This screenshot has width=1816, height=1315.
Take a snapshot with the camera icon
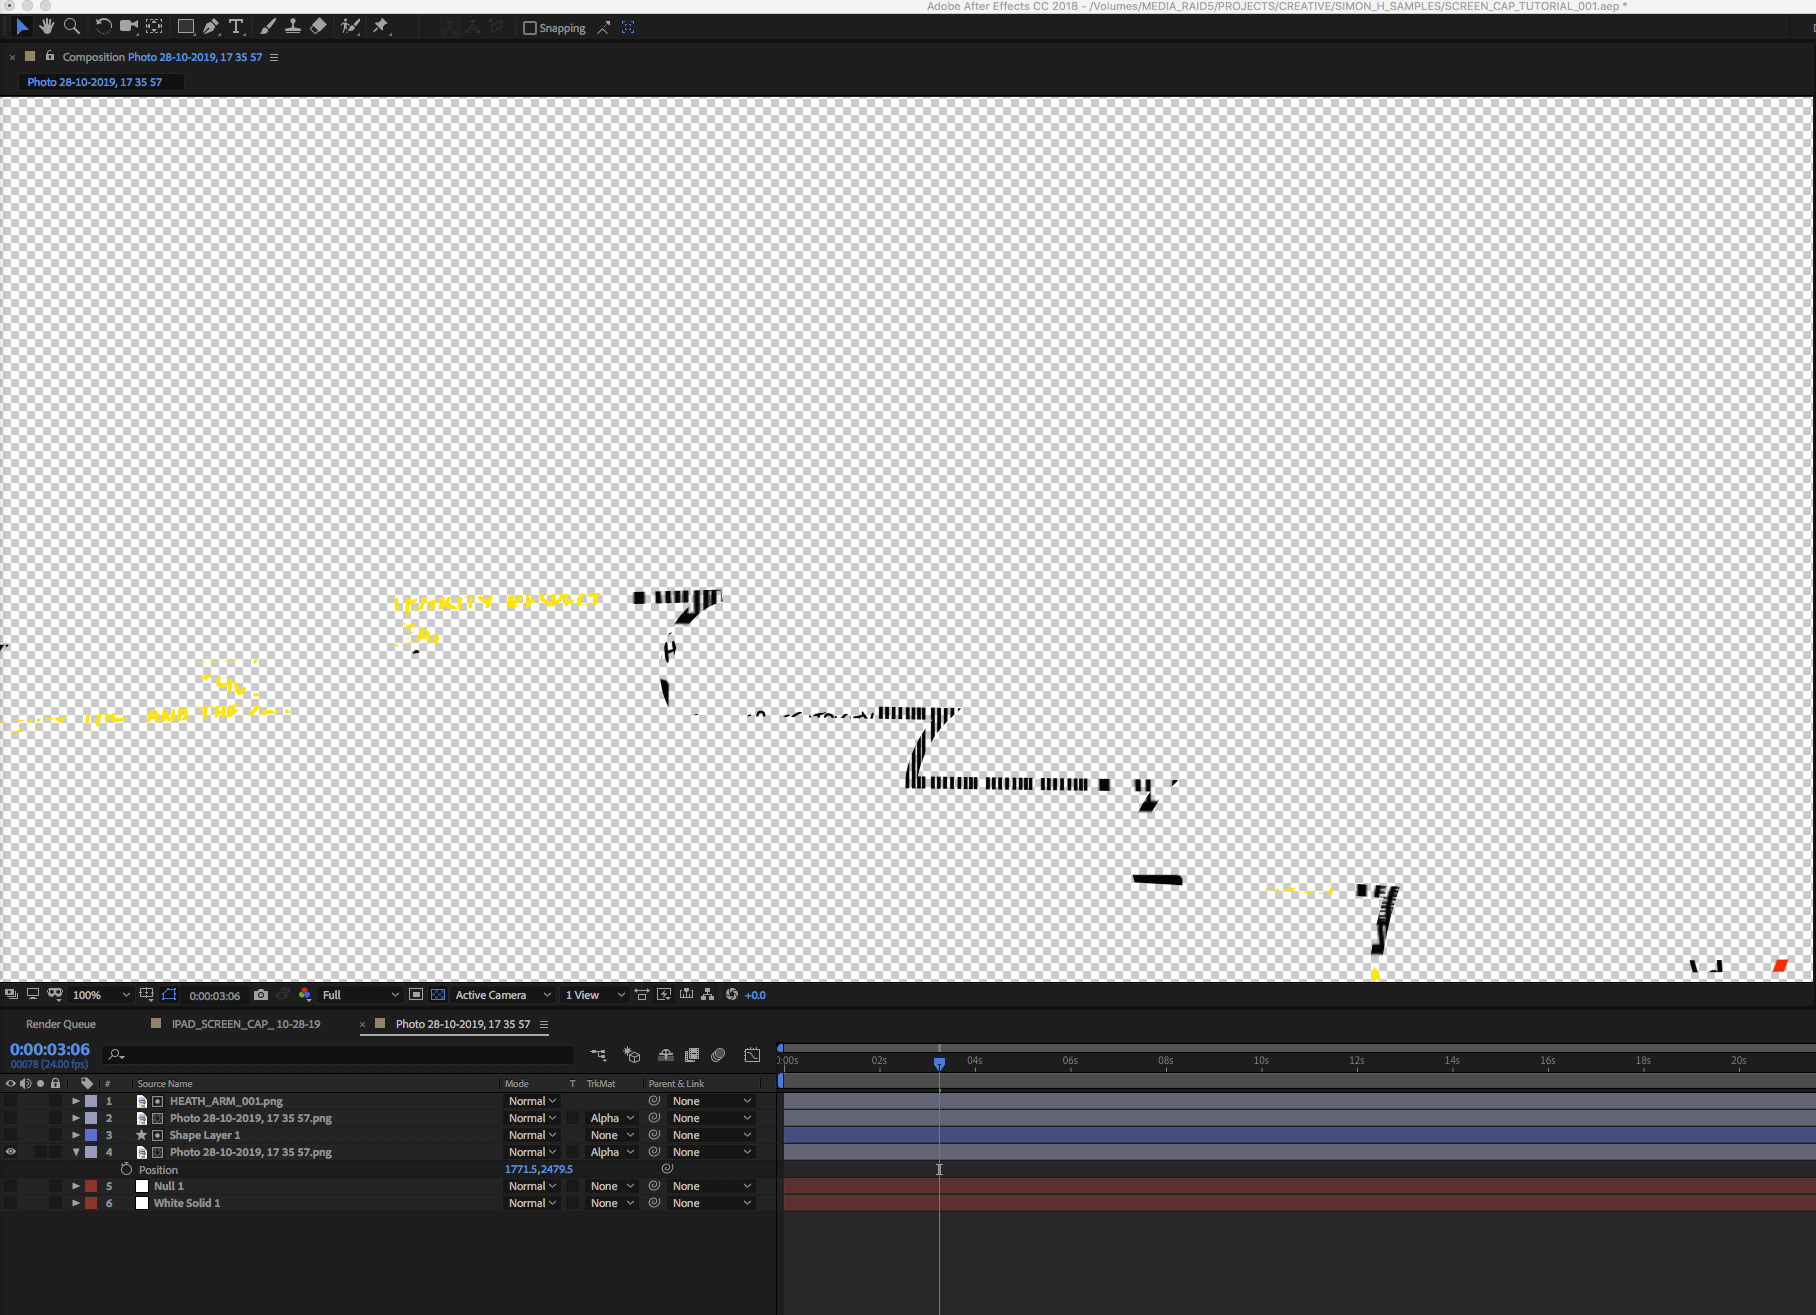[261, 995]
